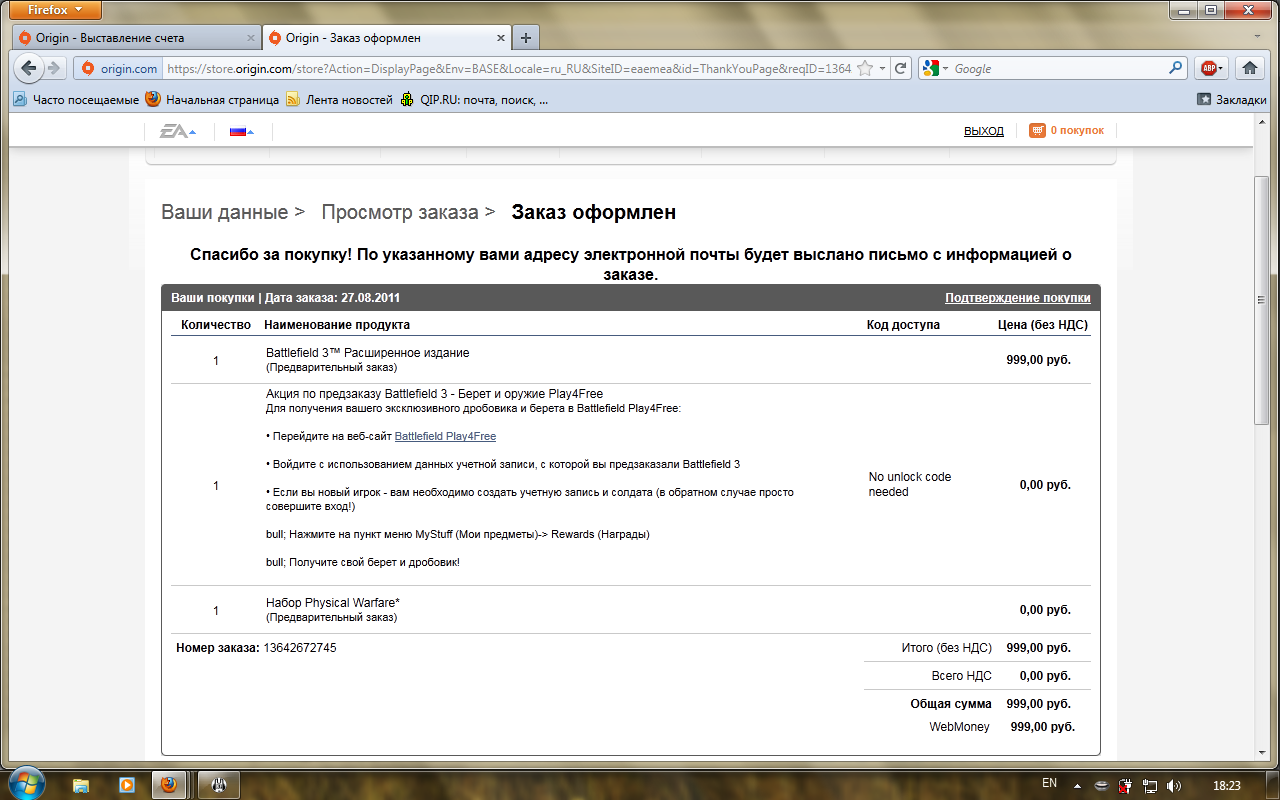Click the EN language indicator
The height and width of the screenshot is (800, 1280).
click(x=1049, y=783)
